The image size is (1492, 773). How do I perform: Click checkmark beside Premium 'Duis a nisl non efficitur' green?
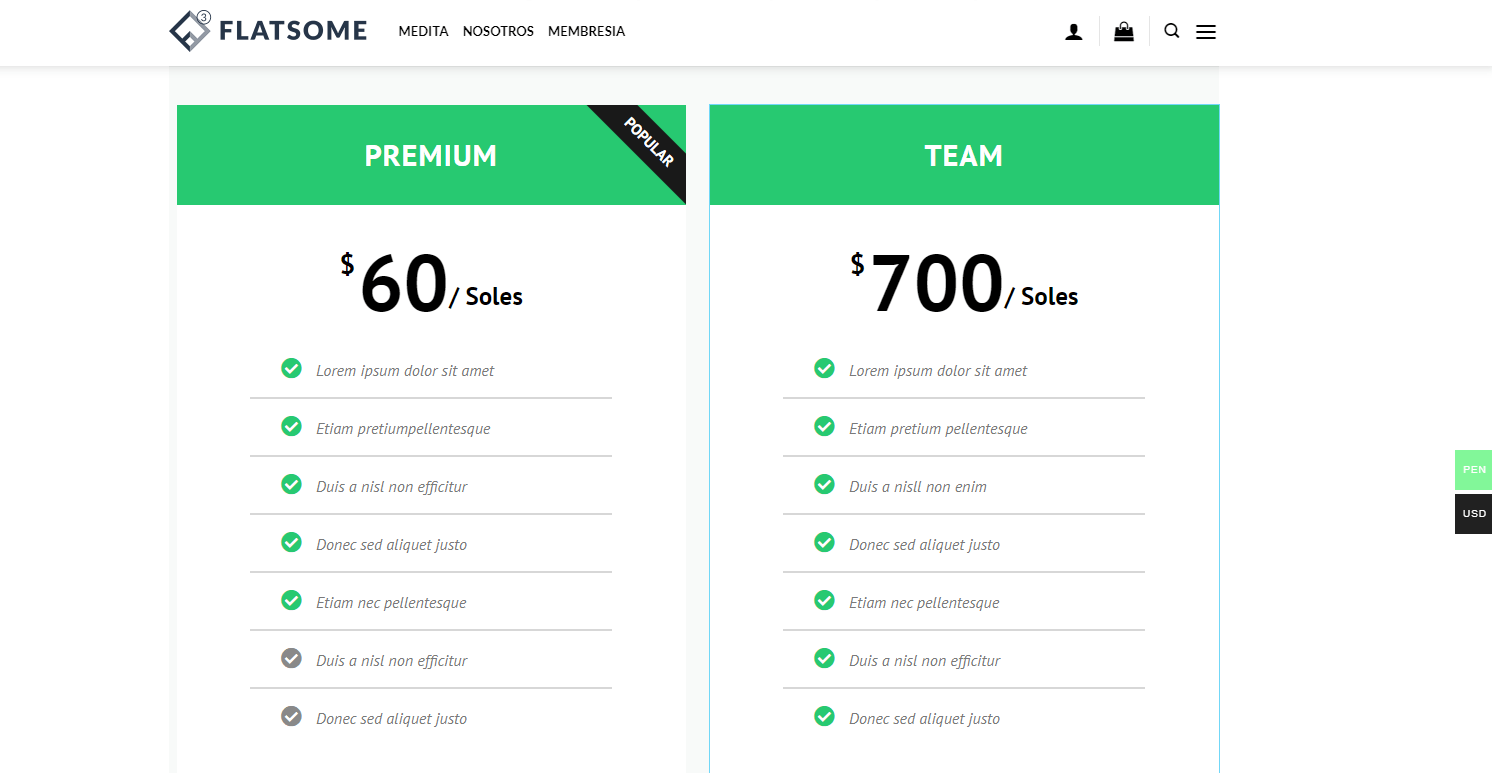[x=291, y=484]
